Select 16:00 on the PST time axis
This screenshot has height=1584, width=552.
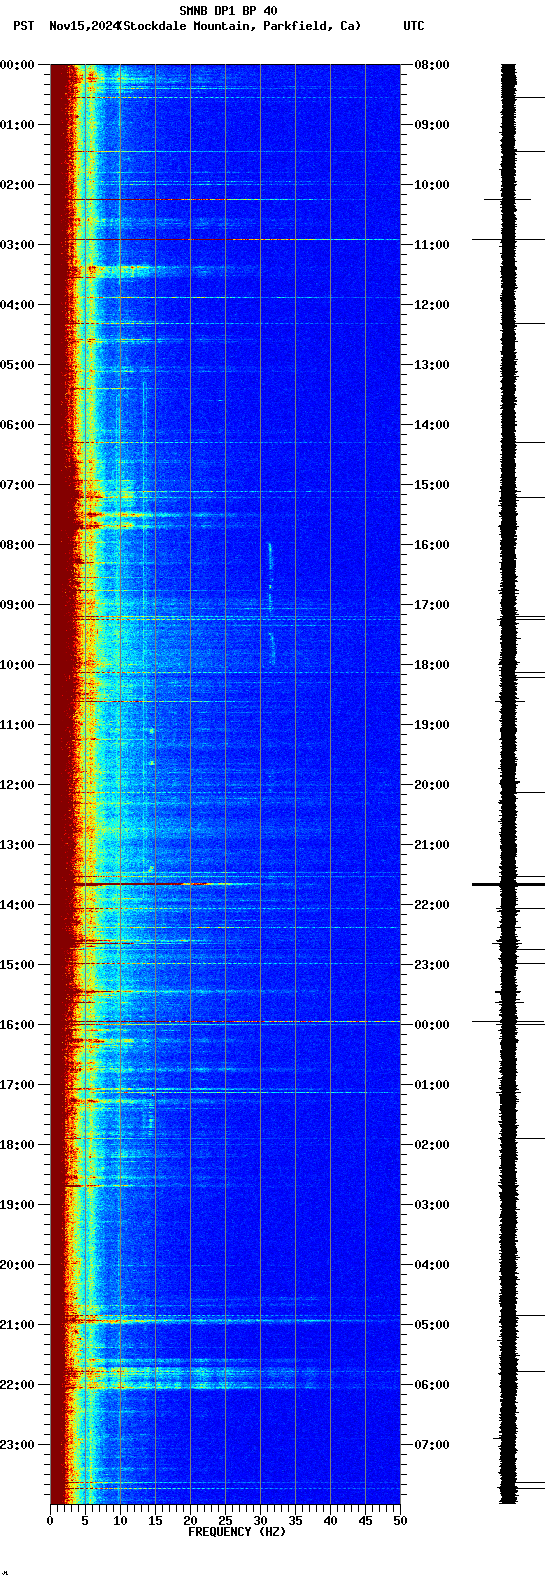tap(17, 1025)
